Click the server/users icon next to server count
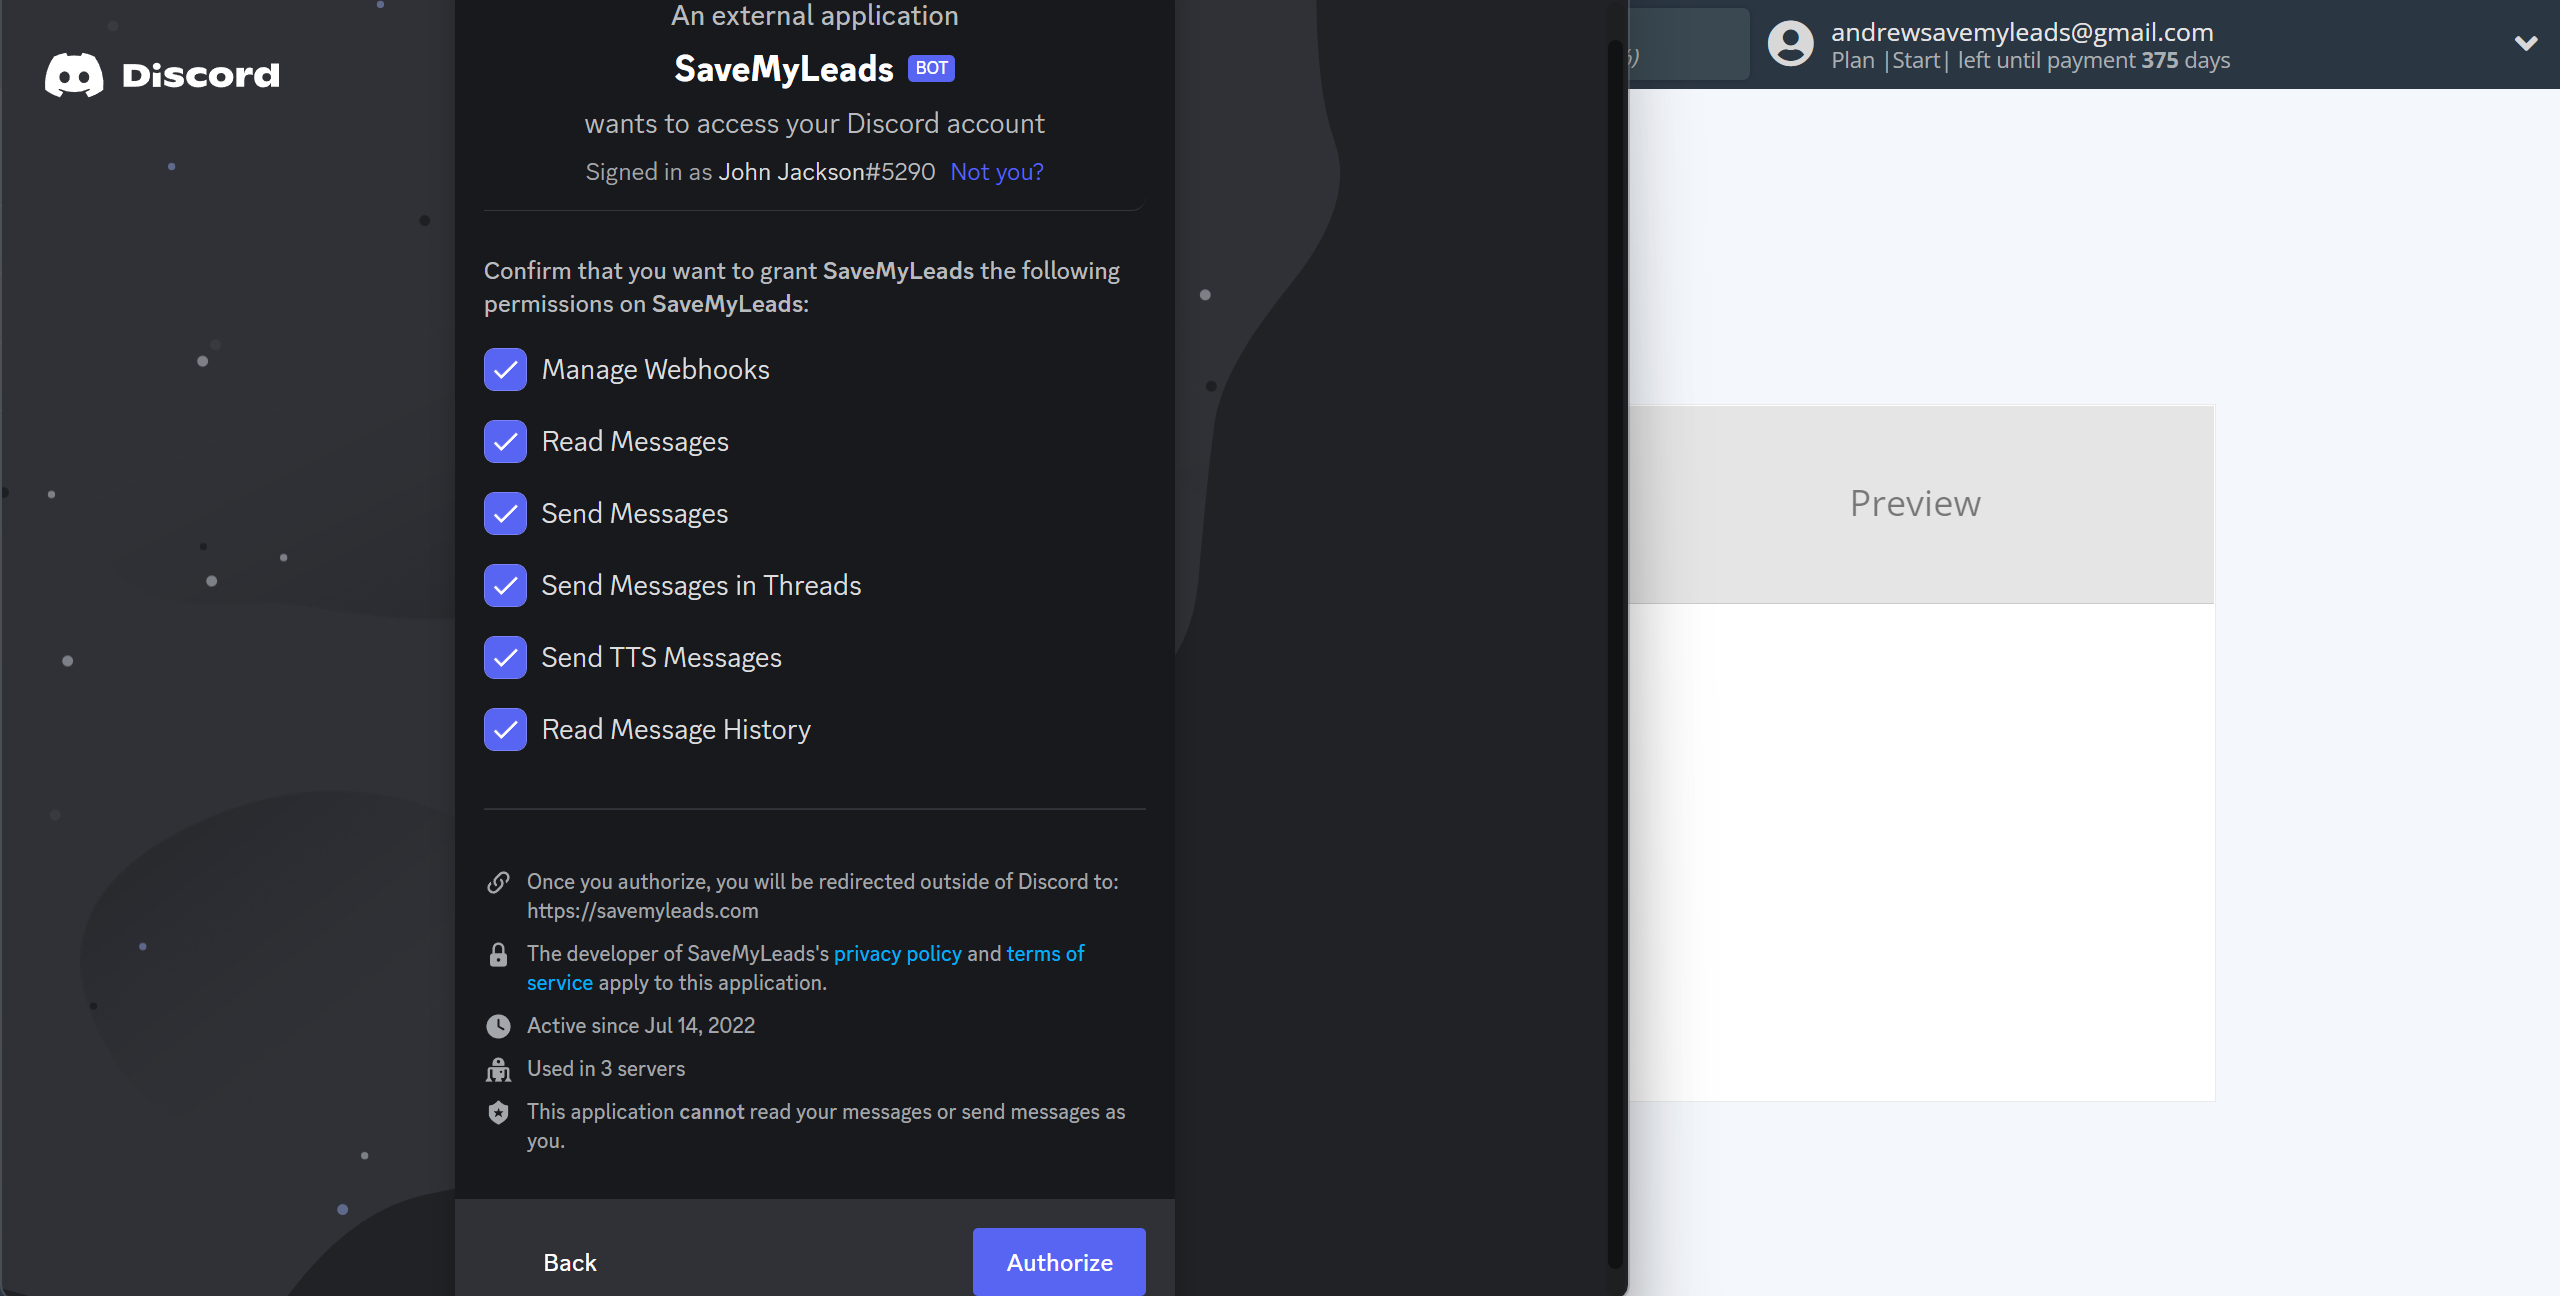This screenshot has width=2560, height=1296. [496, 1068]
